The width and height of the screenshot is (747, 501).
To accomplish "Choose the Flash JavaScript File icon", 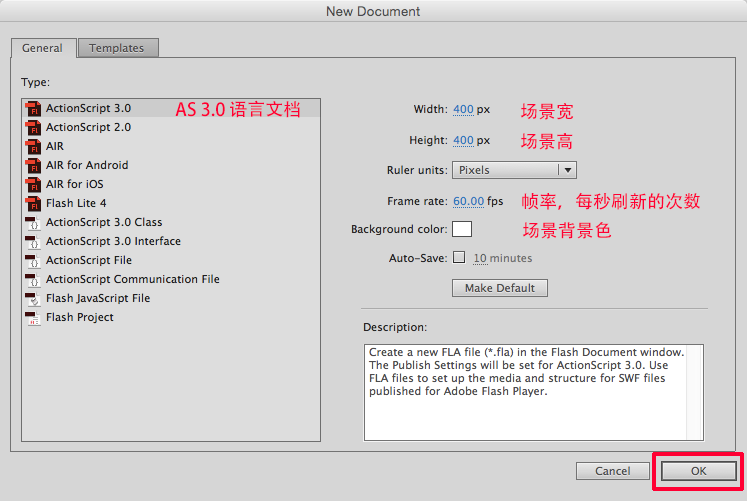I will coord(33,298).
